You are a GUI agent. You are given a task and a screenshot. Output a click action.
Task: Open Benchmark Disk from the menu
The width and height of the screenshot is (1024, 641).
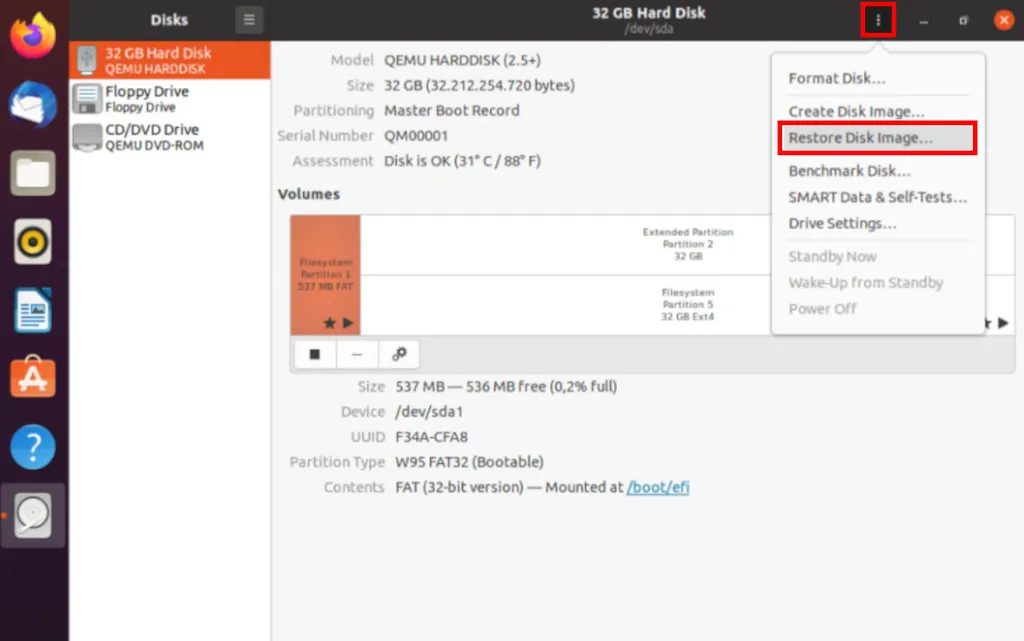pyautogui.click(x=849, y=171)
